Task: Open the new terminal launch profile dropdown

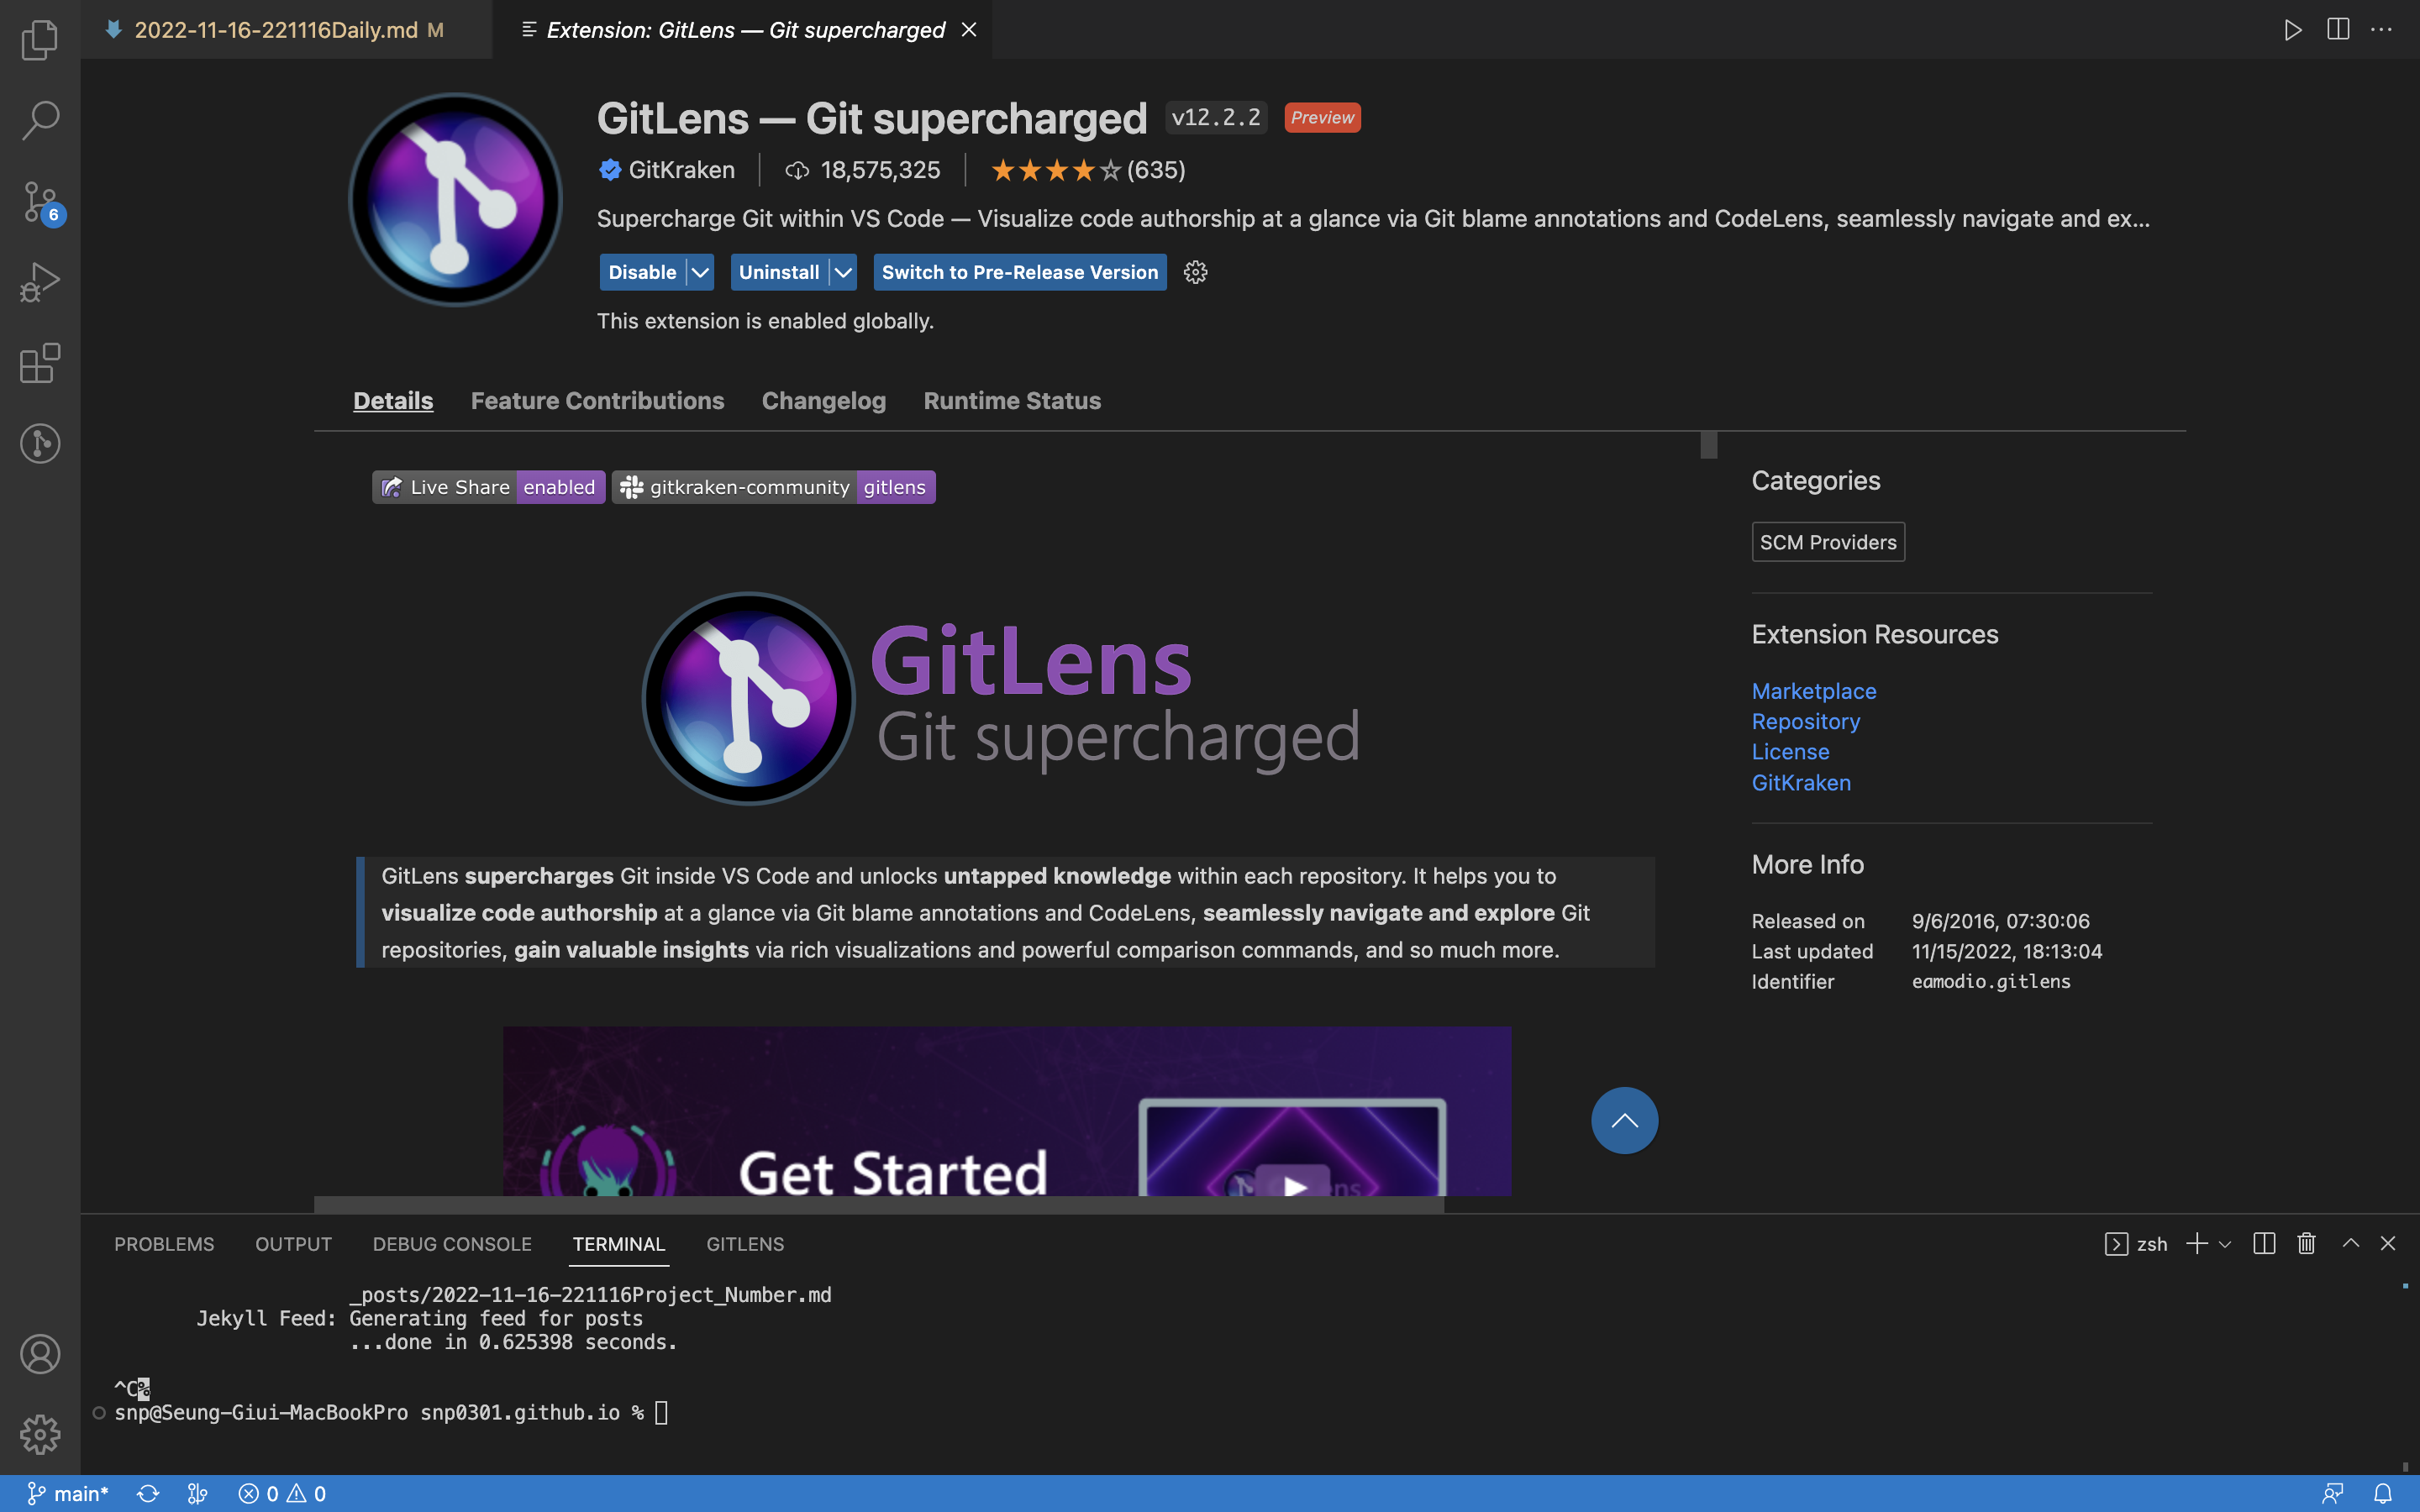Action: pos(2225,1244)
